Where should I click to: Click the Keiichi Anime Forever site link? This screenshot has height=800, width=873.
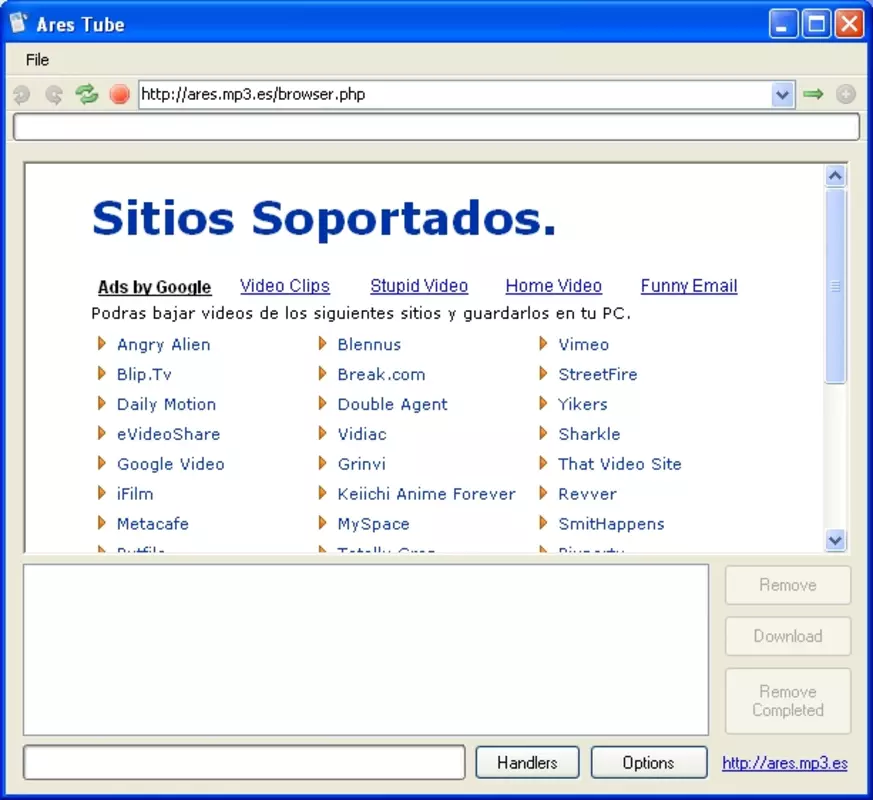(x=426, y=494)
